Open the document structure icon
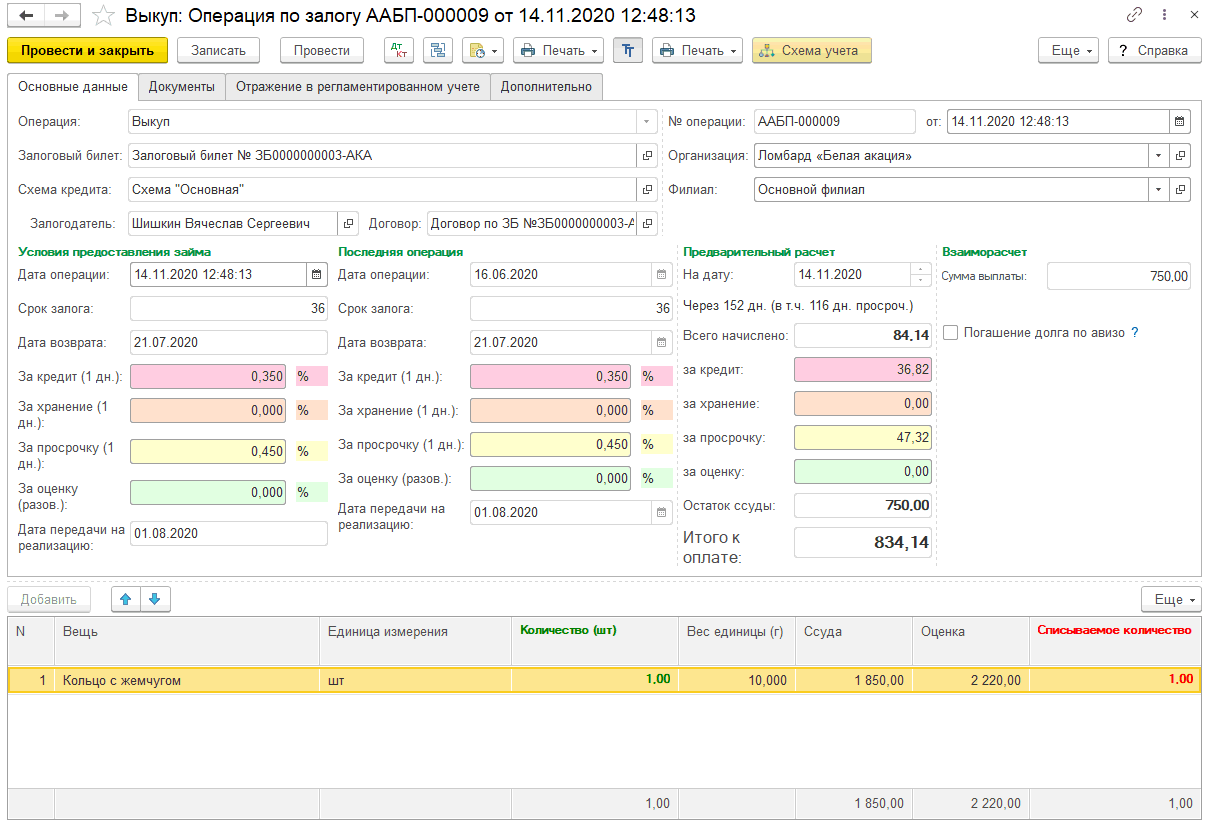This screenshot has height=829, width=1212. [x=438, y=50]
